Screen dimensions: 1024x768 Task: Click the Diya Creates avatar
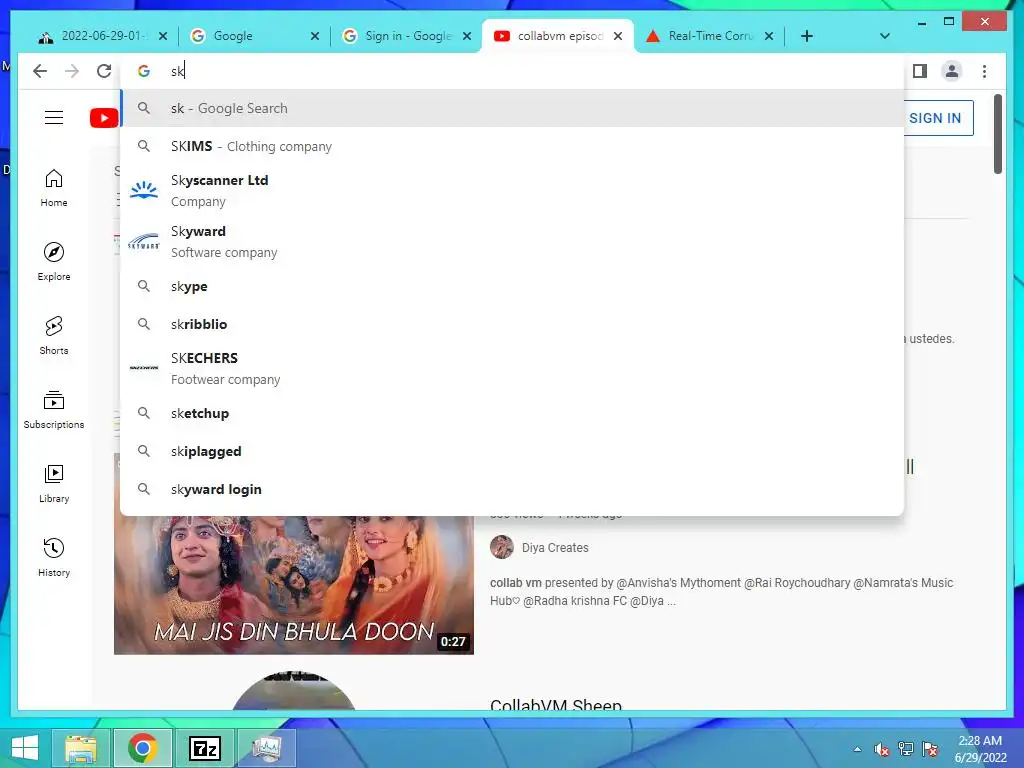point(502,547)
